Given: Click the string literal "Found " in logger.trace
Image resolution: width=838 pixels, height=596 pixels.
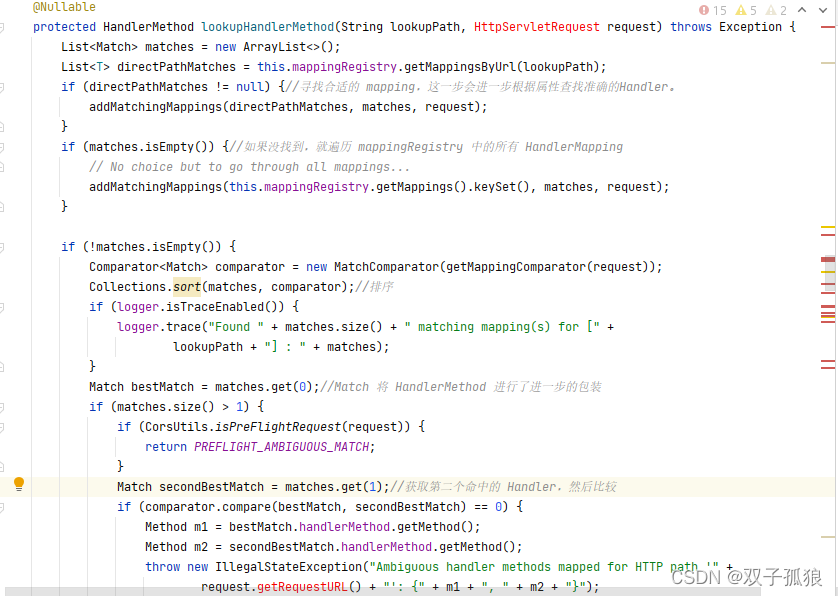Looking at the screenshot, I should coord(236,327).
